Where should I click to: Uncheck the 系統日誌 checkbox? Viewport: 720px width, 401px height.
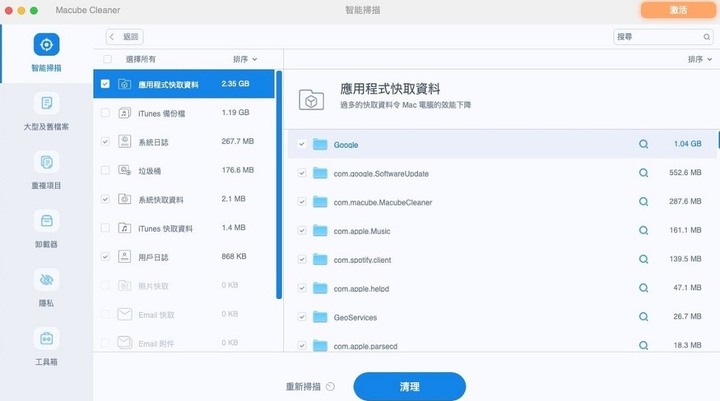[105, 141]
